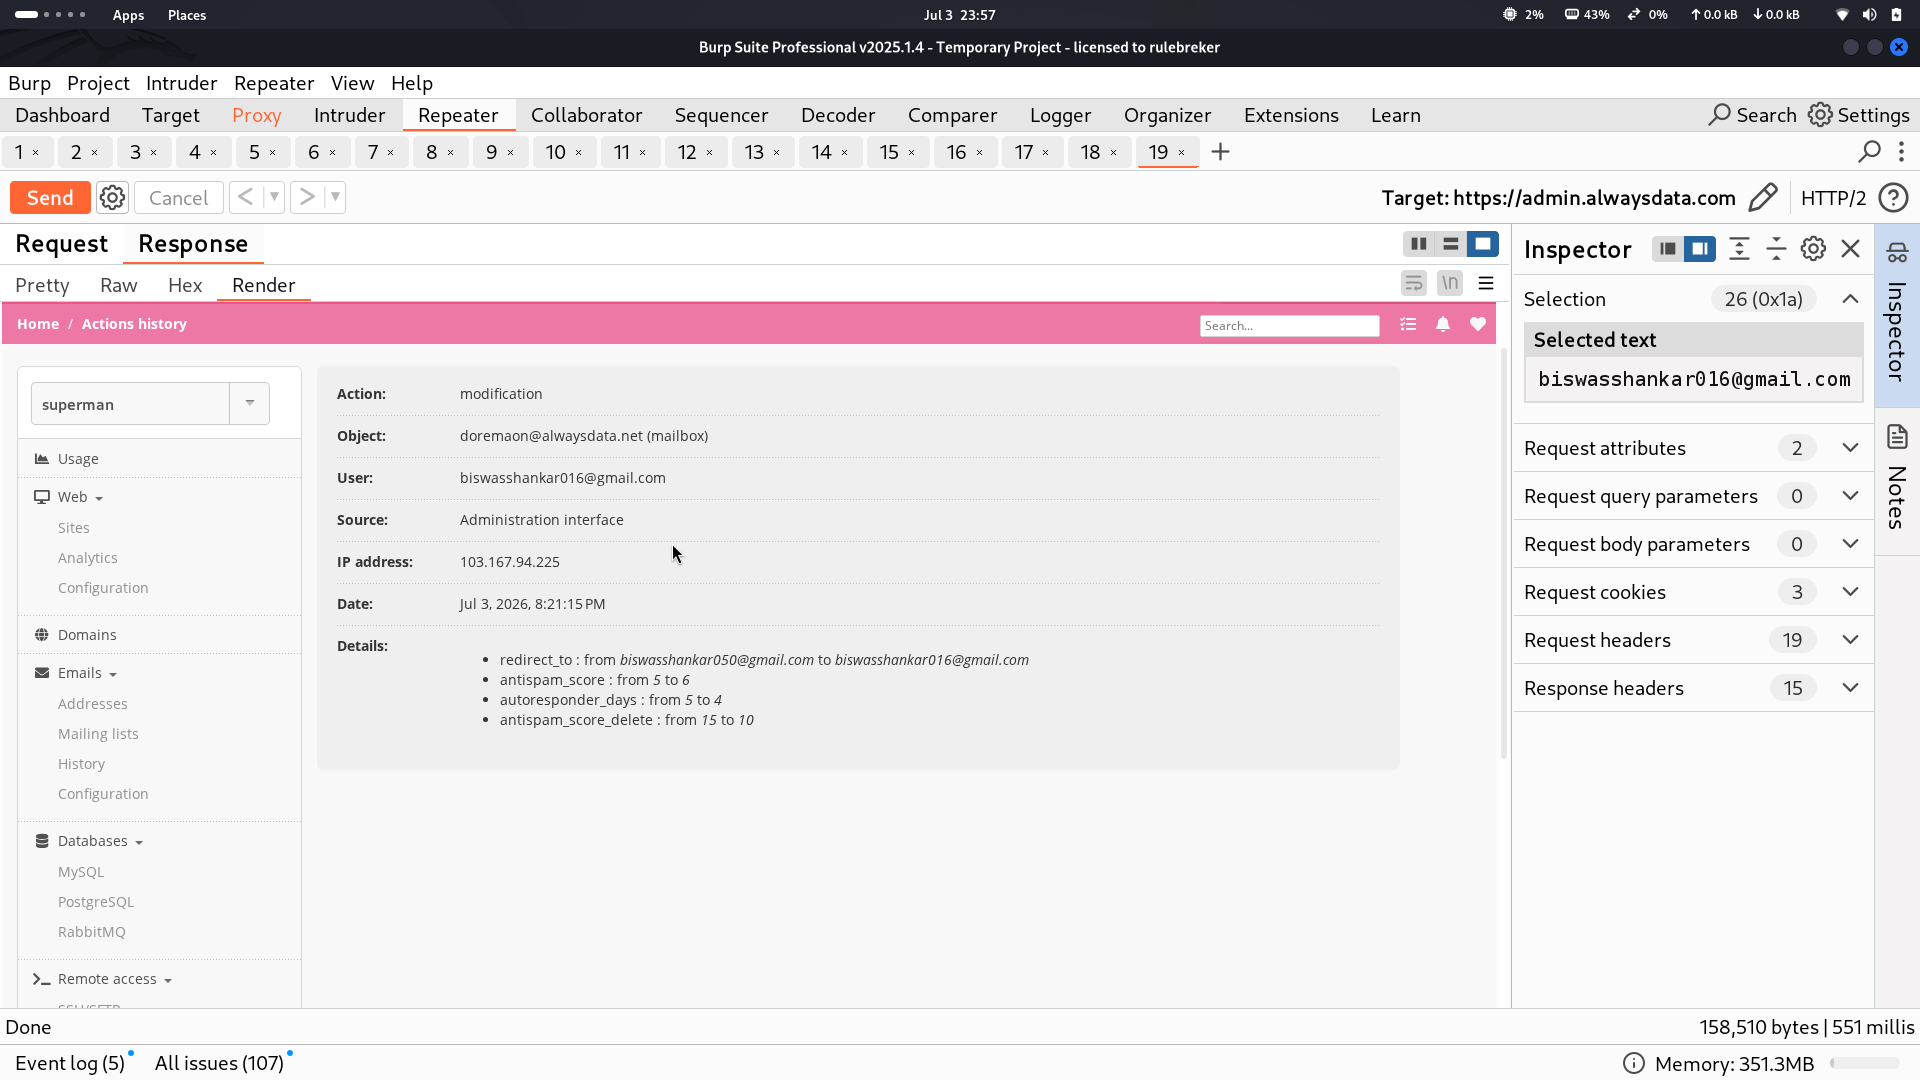This screenshot has width=1920, height=1080.
Task: Open Burp Settings in top right
Action: coord(1859,115)
